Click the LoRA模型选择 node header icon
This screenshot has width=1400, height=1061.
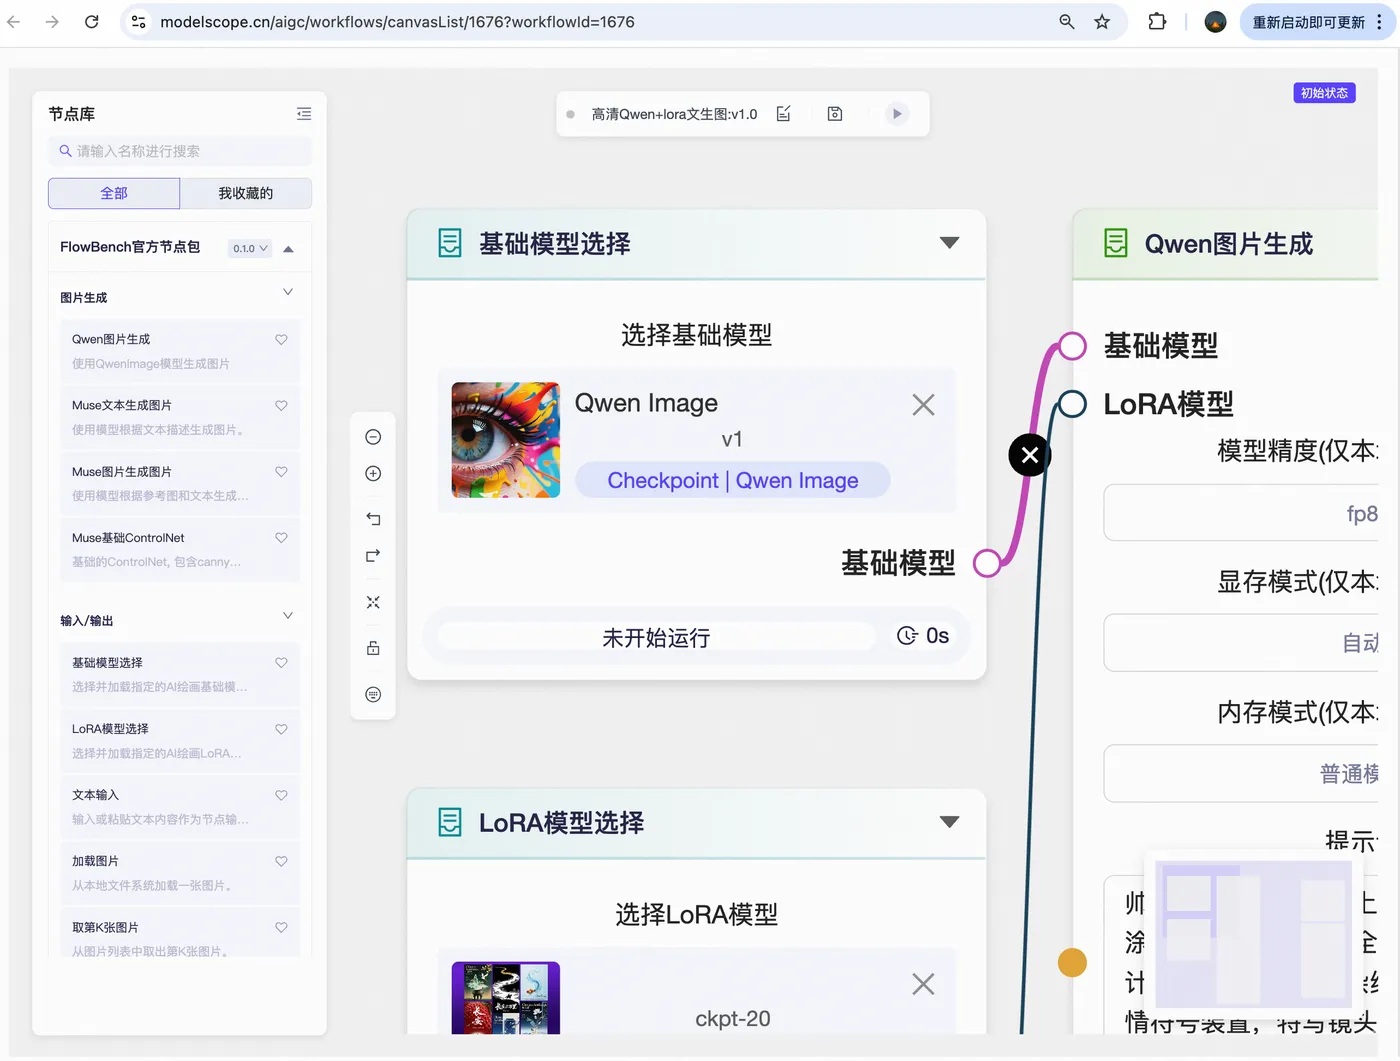(x=450, y=822)
